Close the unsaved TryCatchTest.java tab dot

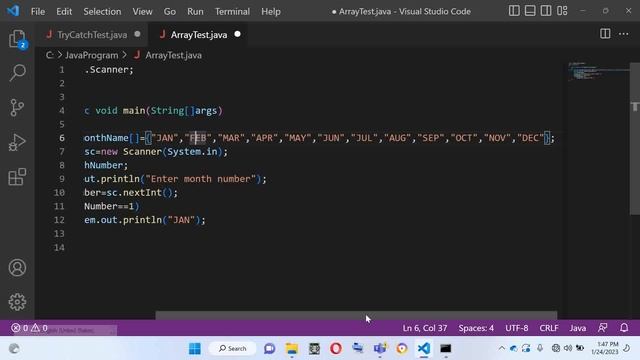[x=138, y=34]
